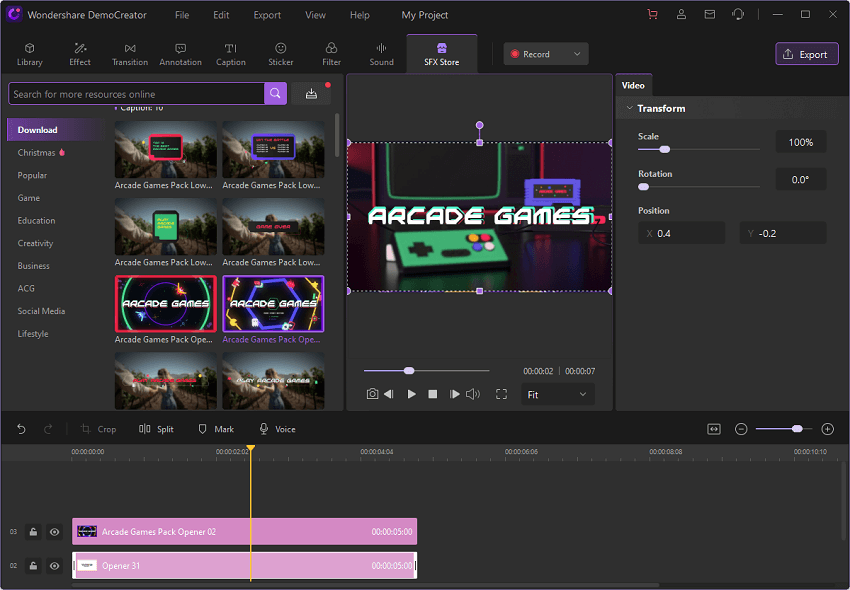Click the search magnifier button

[x=275, y=94]
